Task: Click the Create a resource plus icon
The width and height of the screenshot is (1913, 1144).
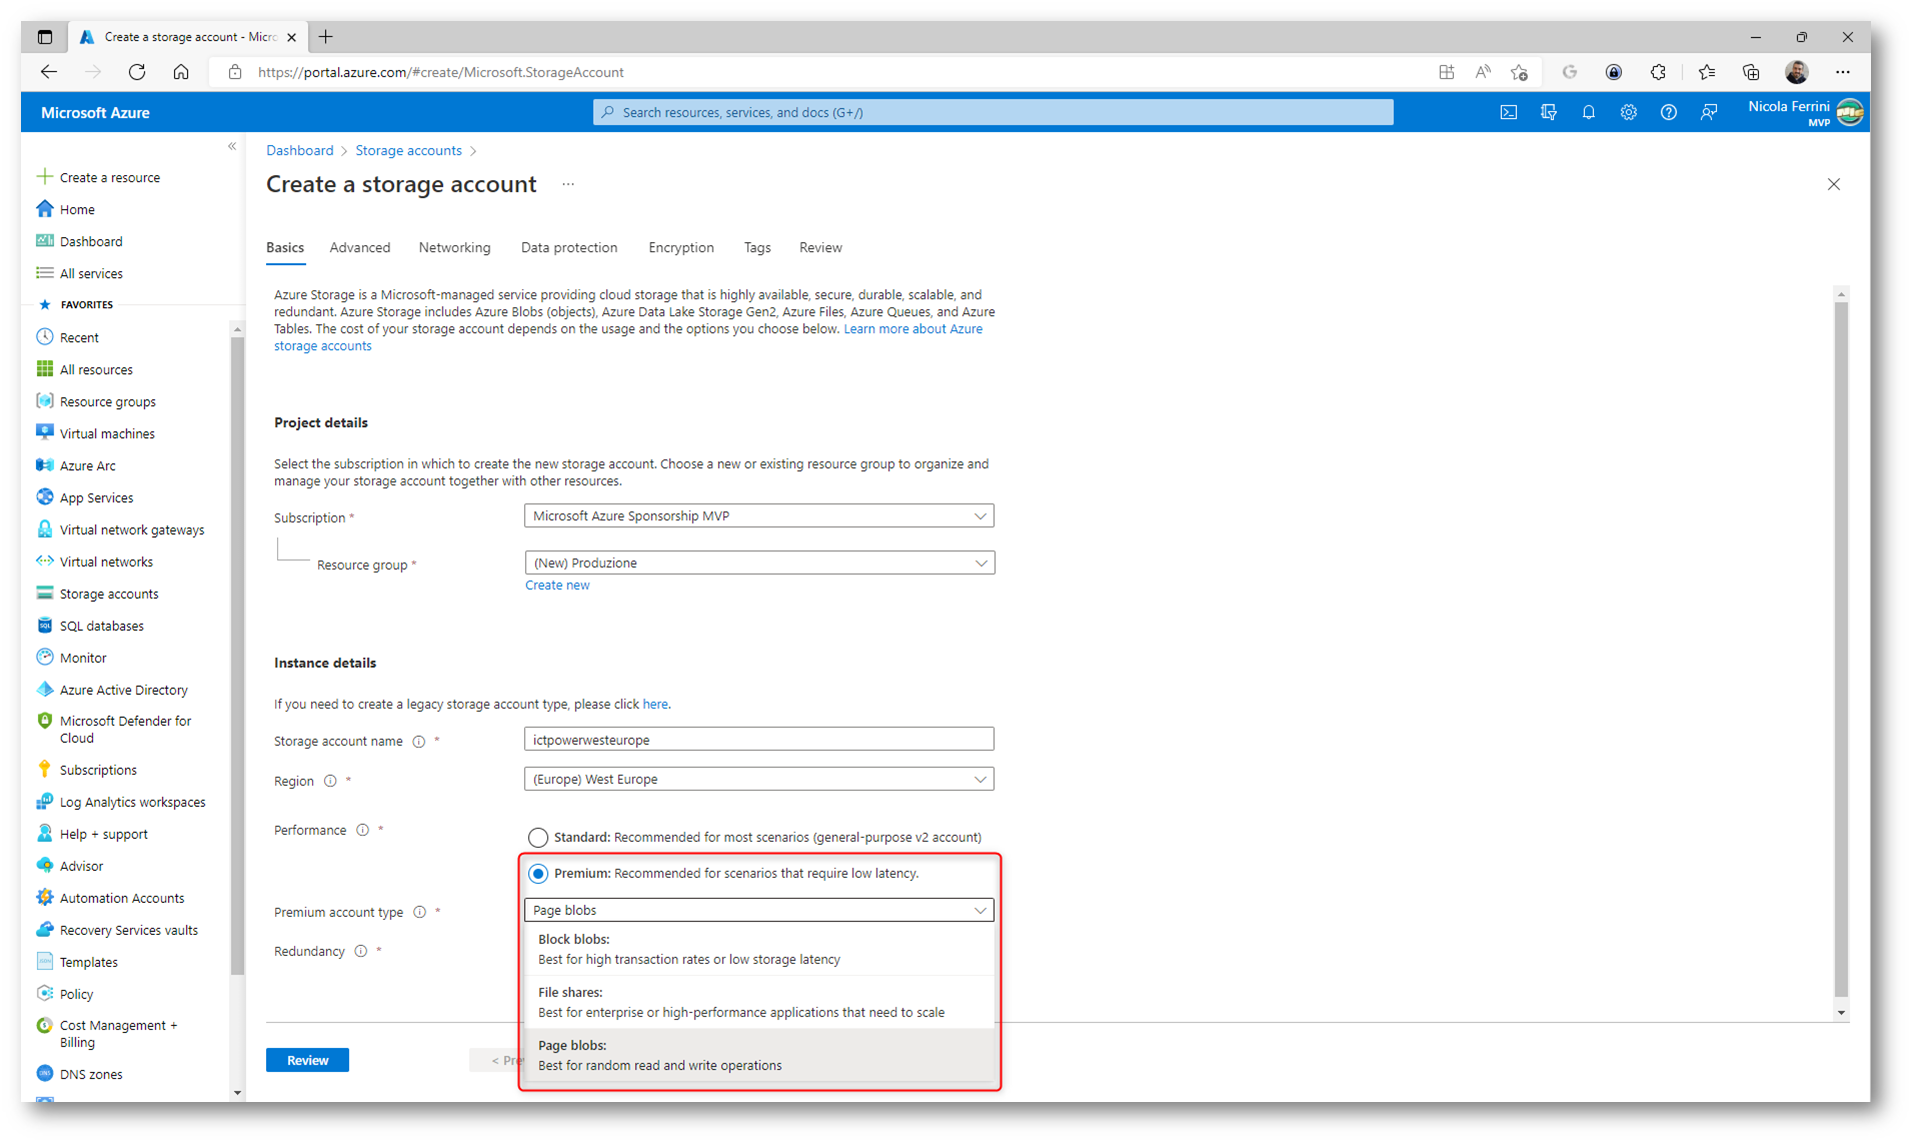Action: (x=44, y=177)
